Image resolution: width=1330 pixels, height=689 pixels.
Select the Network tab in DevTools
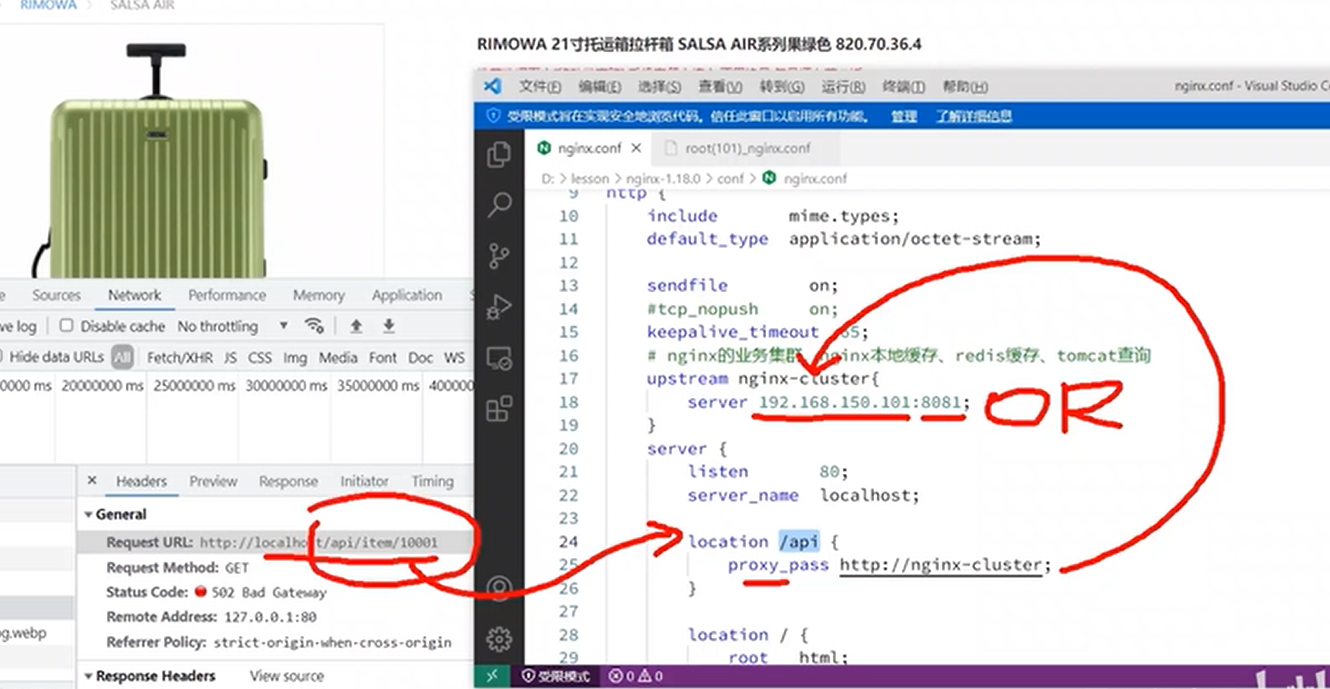pyautogui.click(x=134, y=295)
